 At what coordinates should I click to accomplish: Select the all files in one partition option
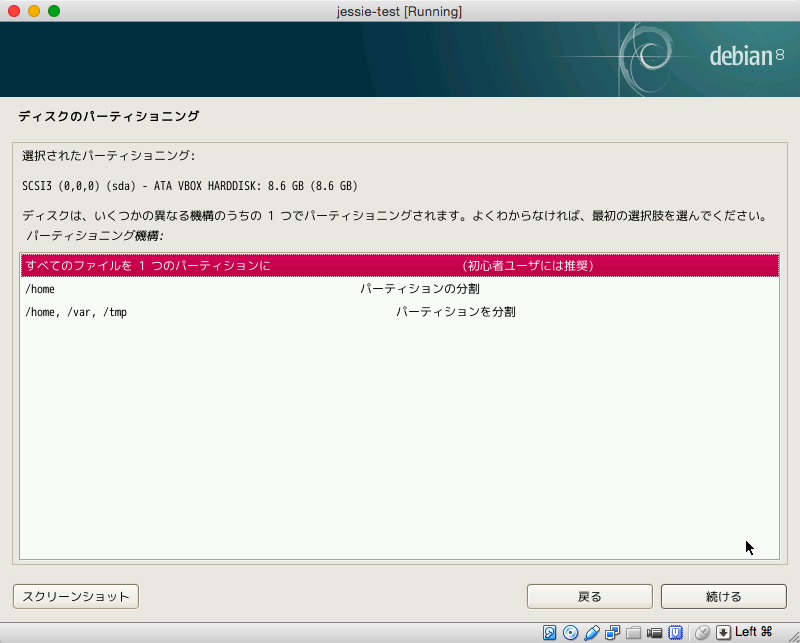(x=399, y=265)
